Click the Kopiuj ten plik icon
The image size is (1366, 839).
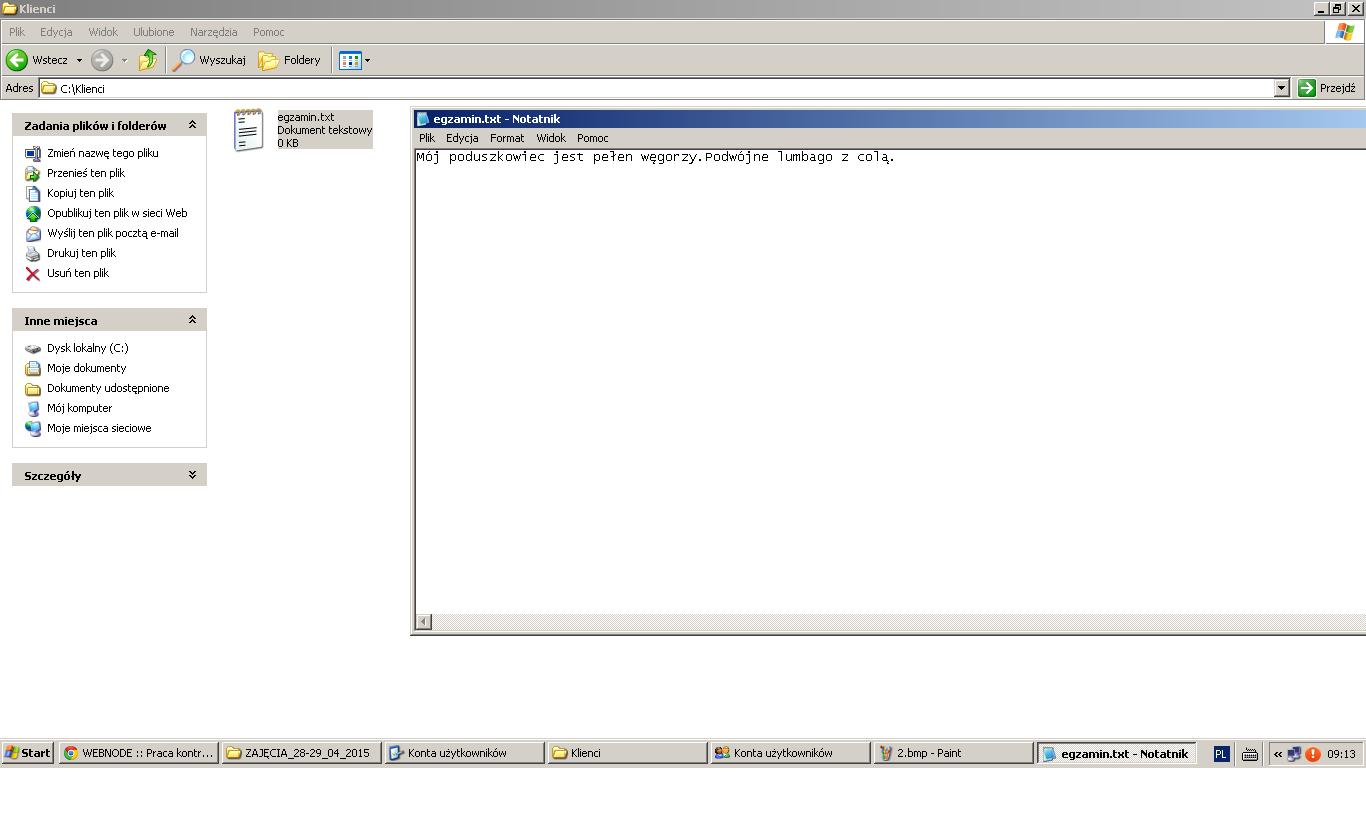coord(33,193)
